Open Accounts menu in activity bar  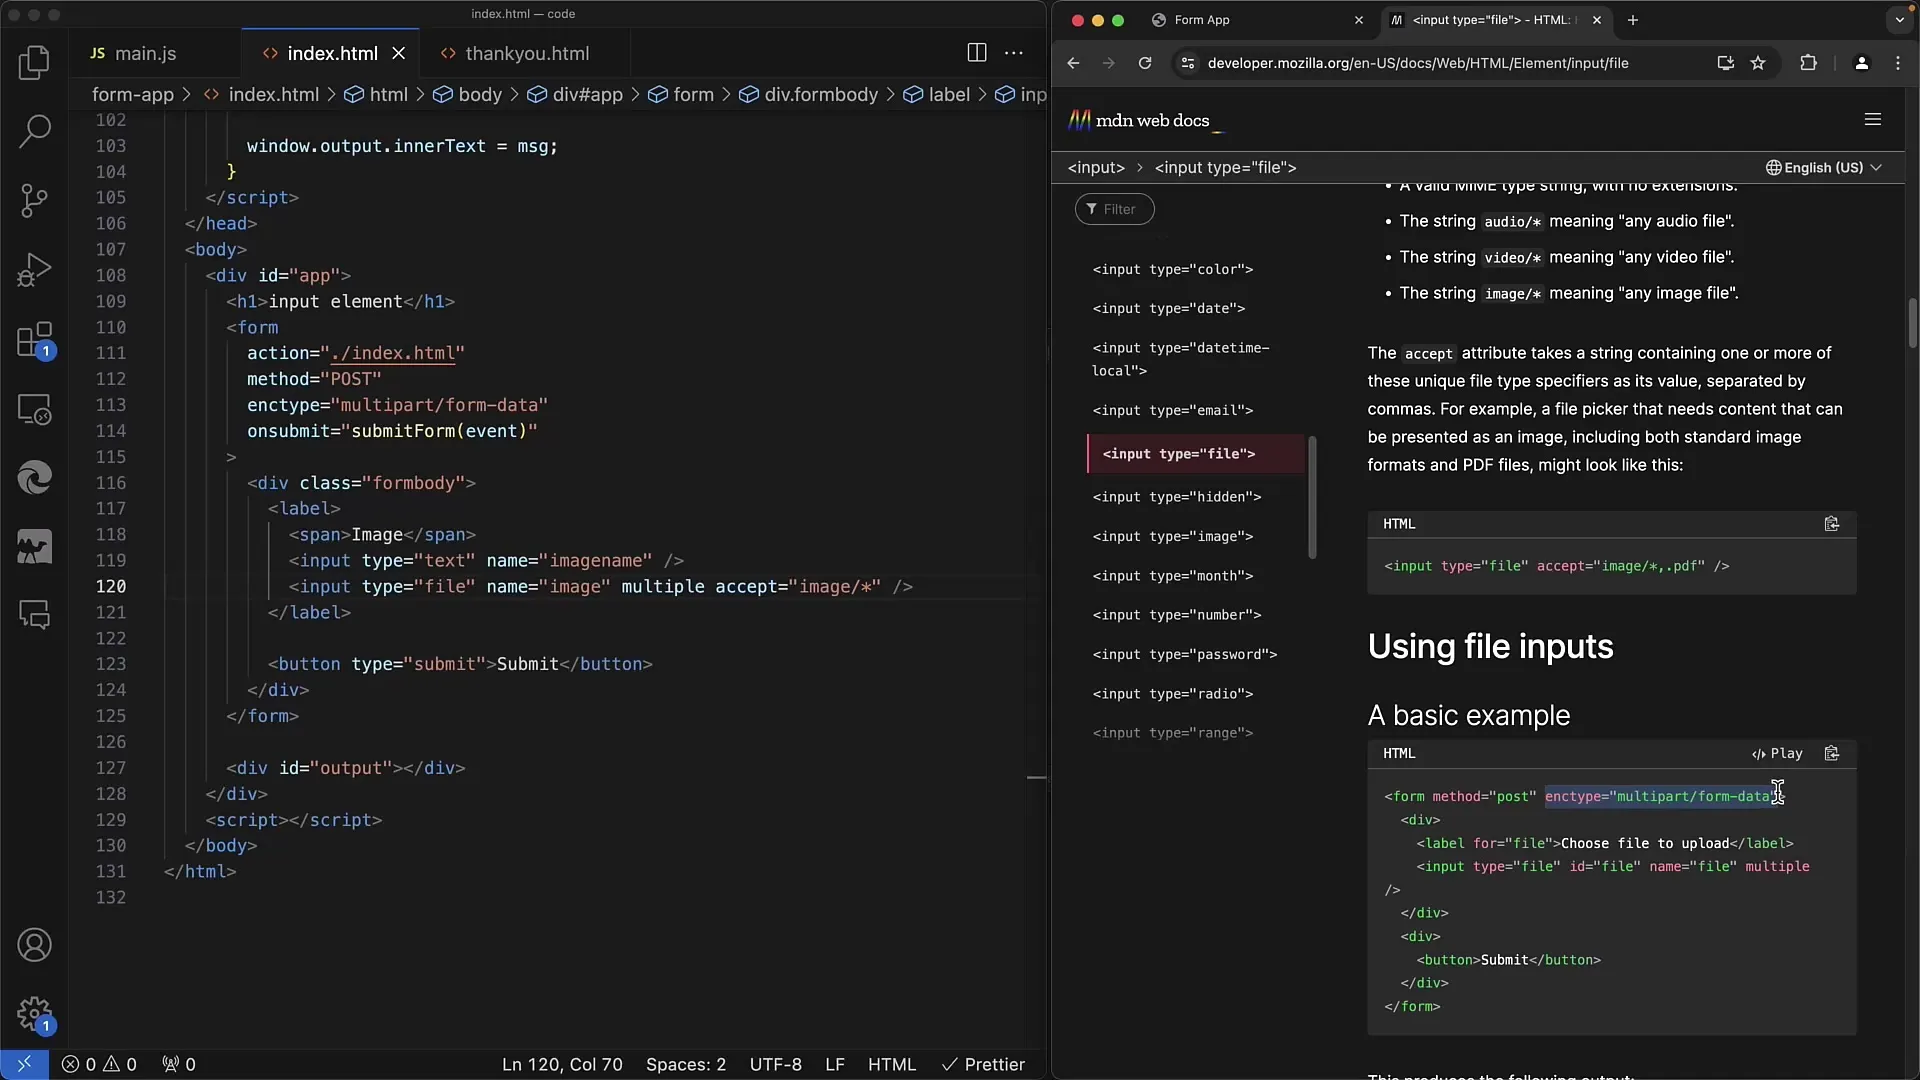(x=34, y=945)
